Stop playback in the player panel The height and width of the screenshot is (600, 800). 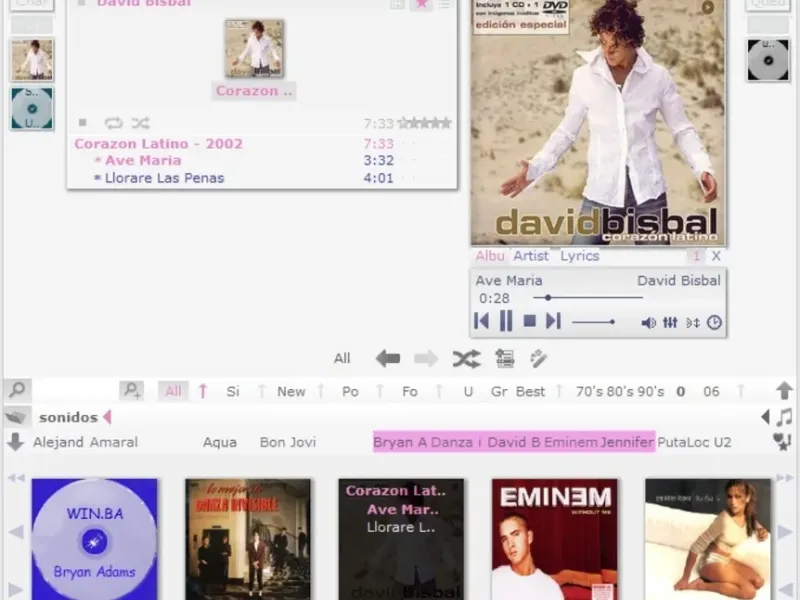[530, 321]
